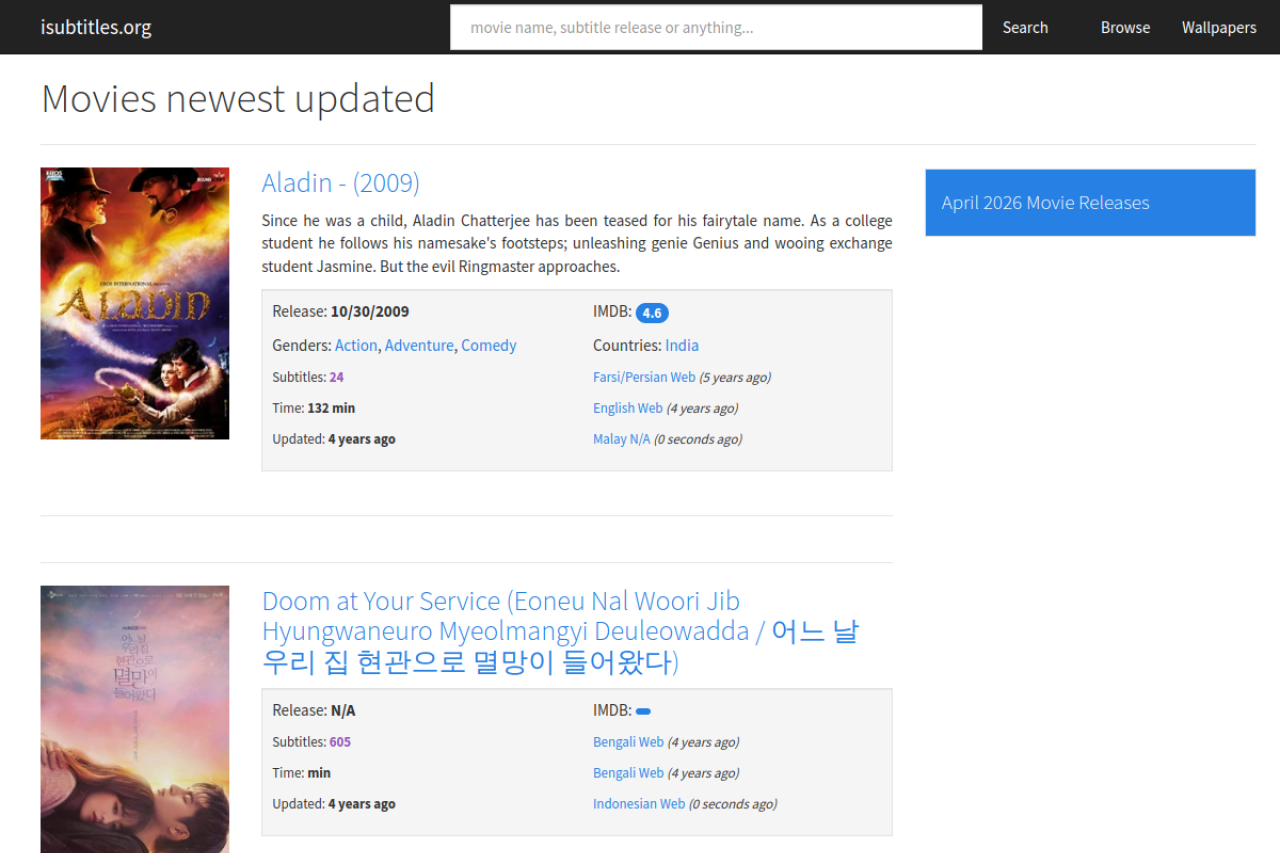Open the Indonesian Web subtitle link
The height and width of the screenshot is (853, 1280).
coord(639,804)
